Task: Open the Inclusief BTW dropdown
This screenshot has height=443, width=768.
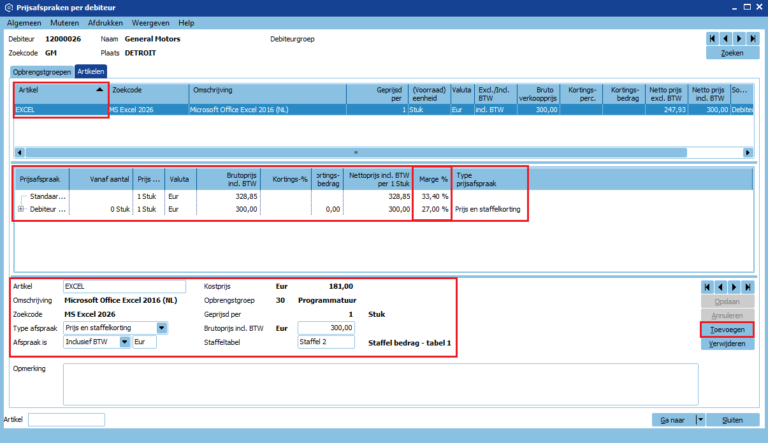Action: tap(124, 341)
